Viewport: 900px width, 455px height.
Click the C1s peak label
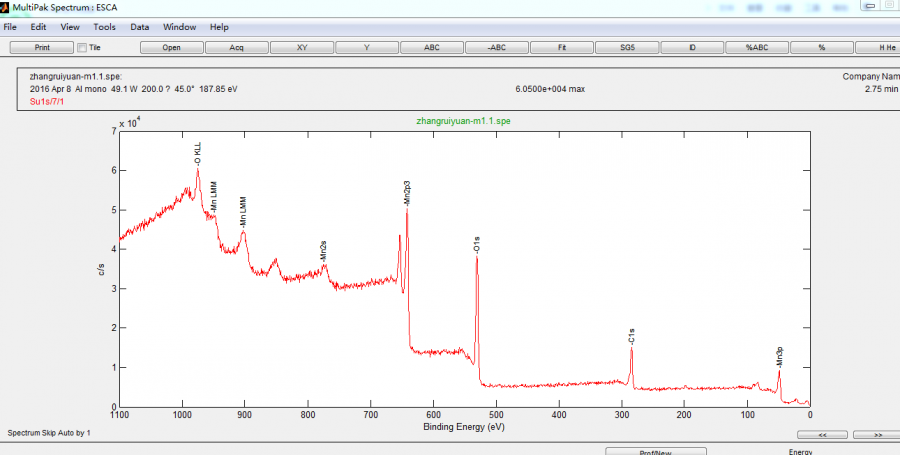tap(631, 337)
